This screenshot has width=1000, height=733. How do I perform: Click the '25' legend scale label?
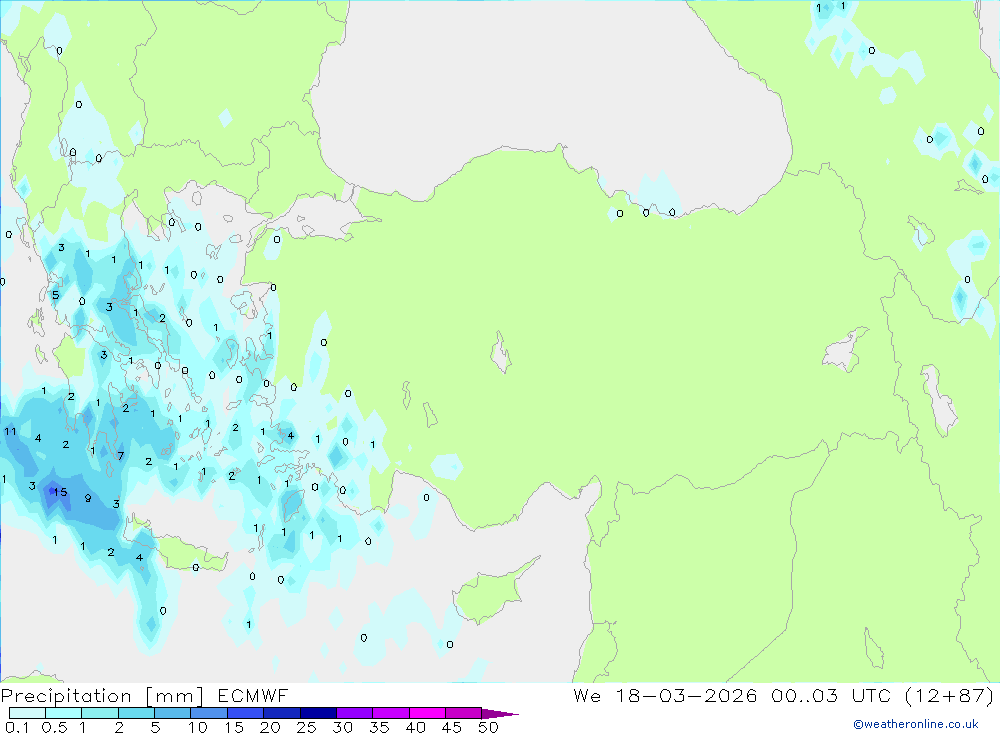click(306, 727)
